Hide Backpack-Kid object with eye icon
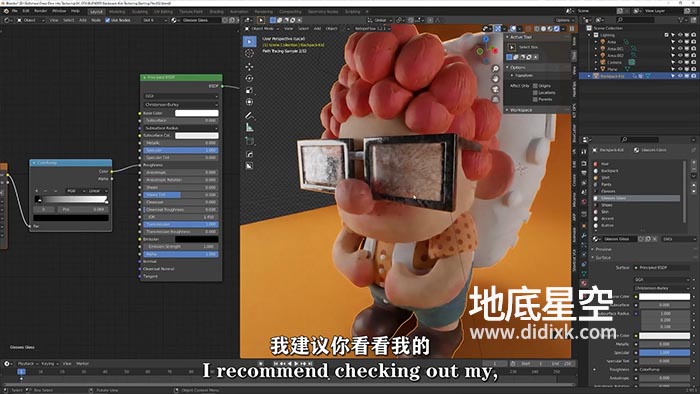The image size is (700, 394). (680, 76)
